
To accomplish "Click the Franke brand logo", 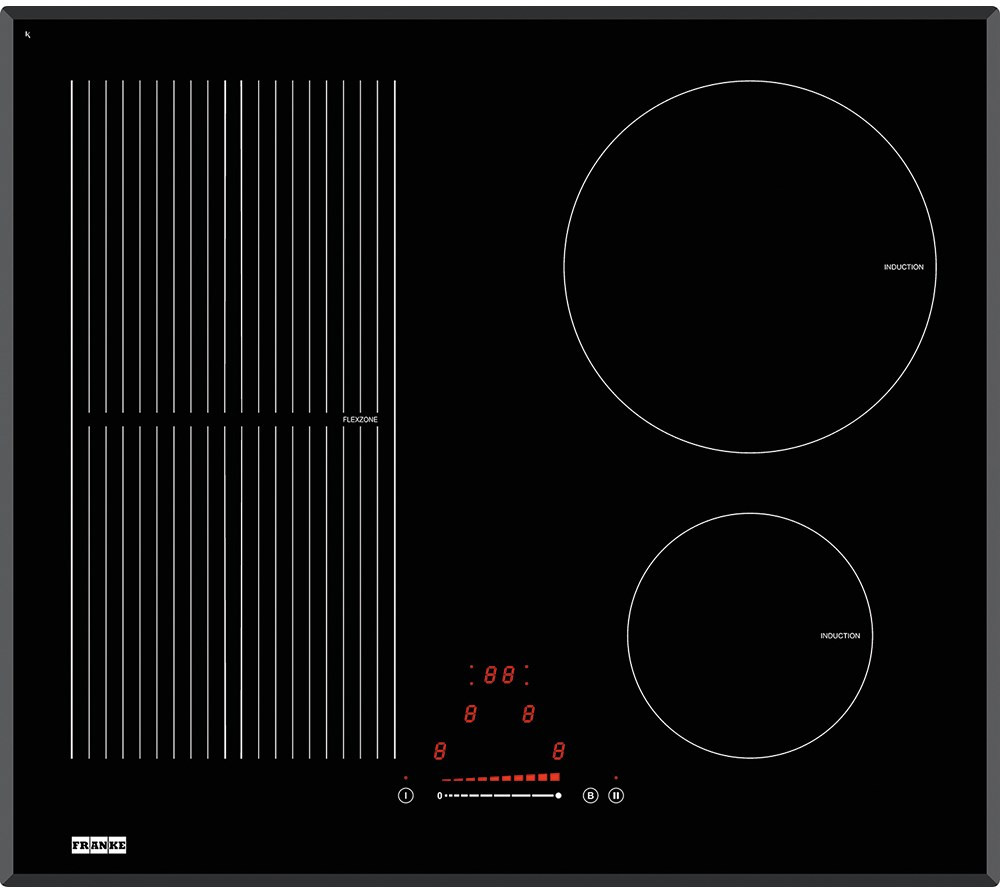I will (99, 845).
